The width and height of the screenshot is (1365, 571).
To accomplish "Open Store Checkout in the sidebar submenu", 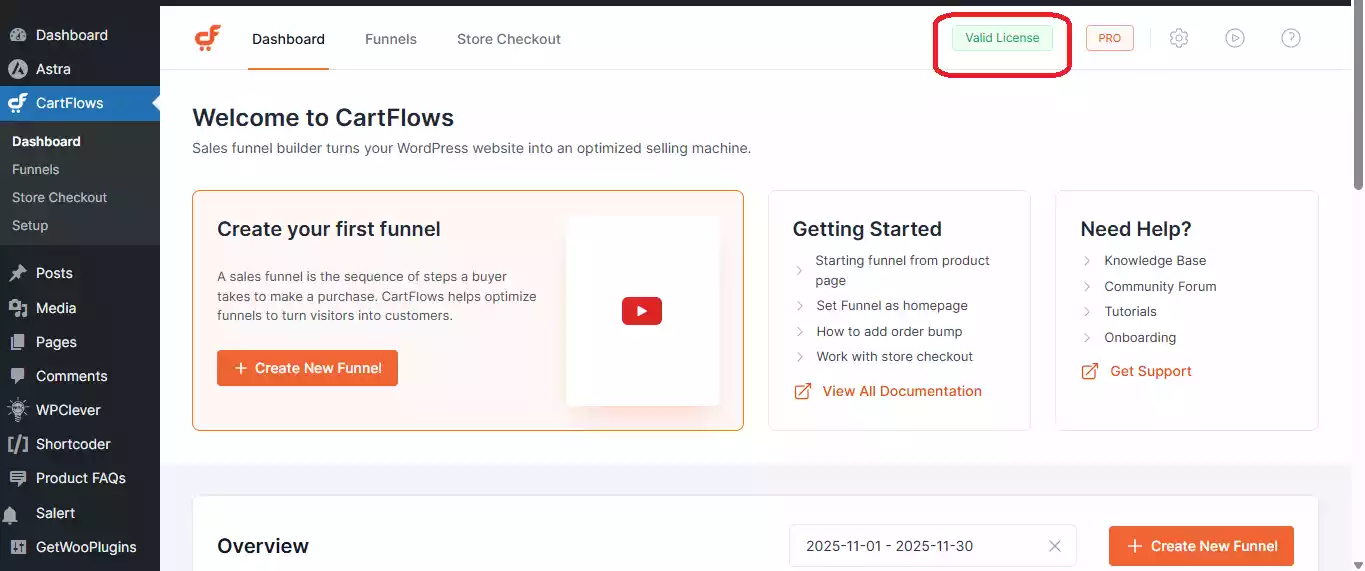I will [x=59, y=197].
